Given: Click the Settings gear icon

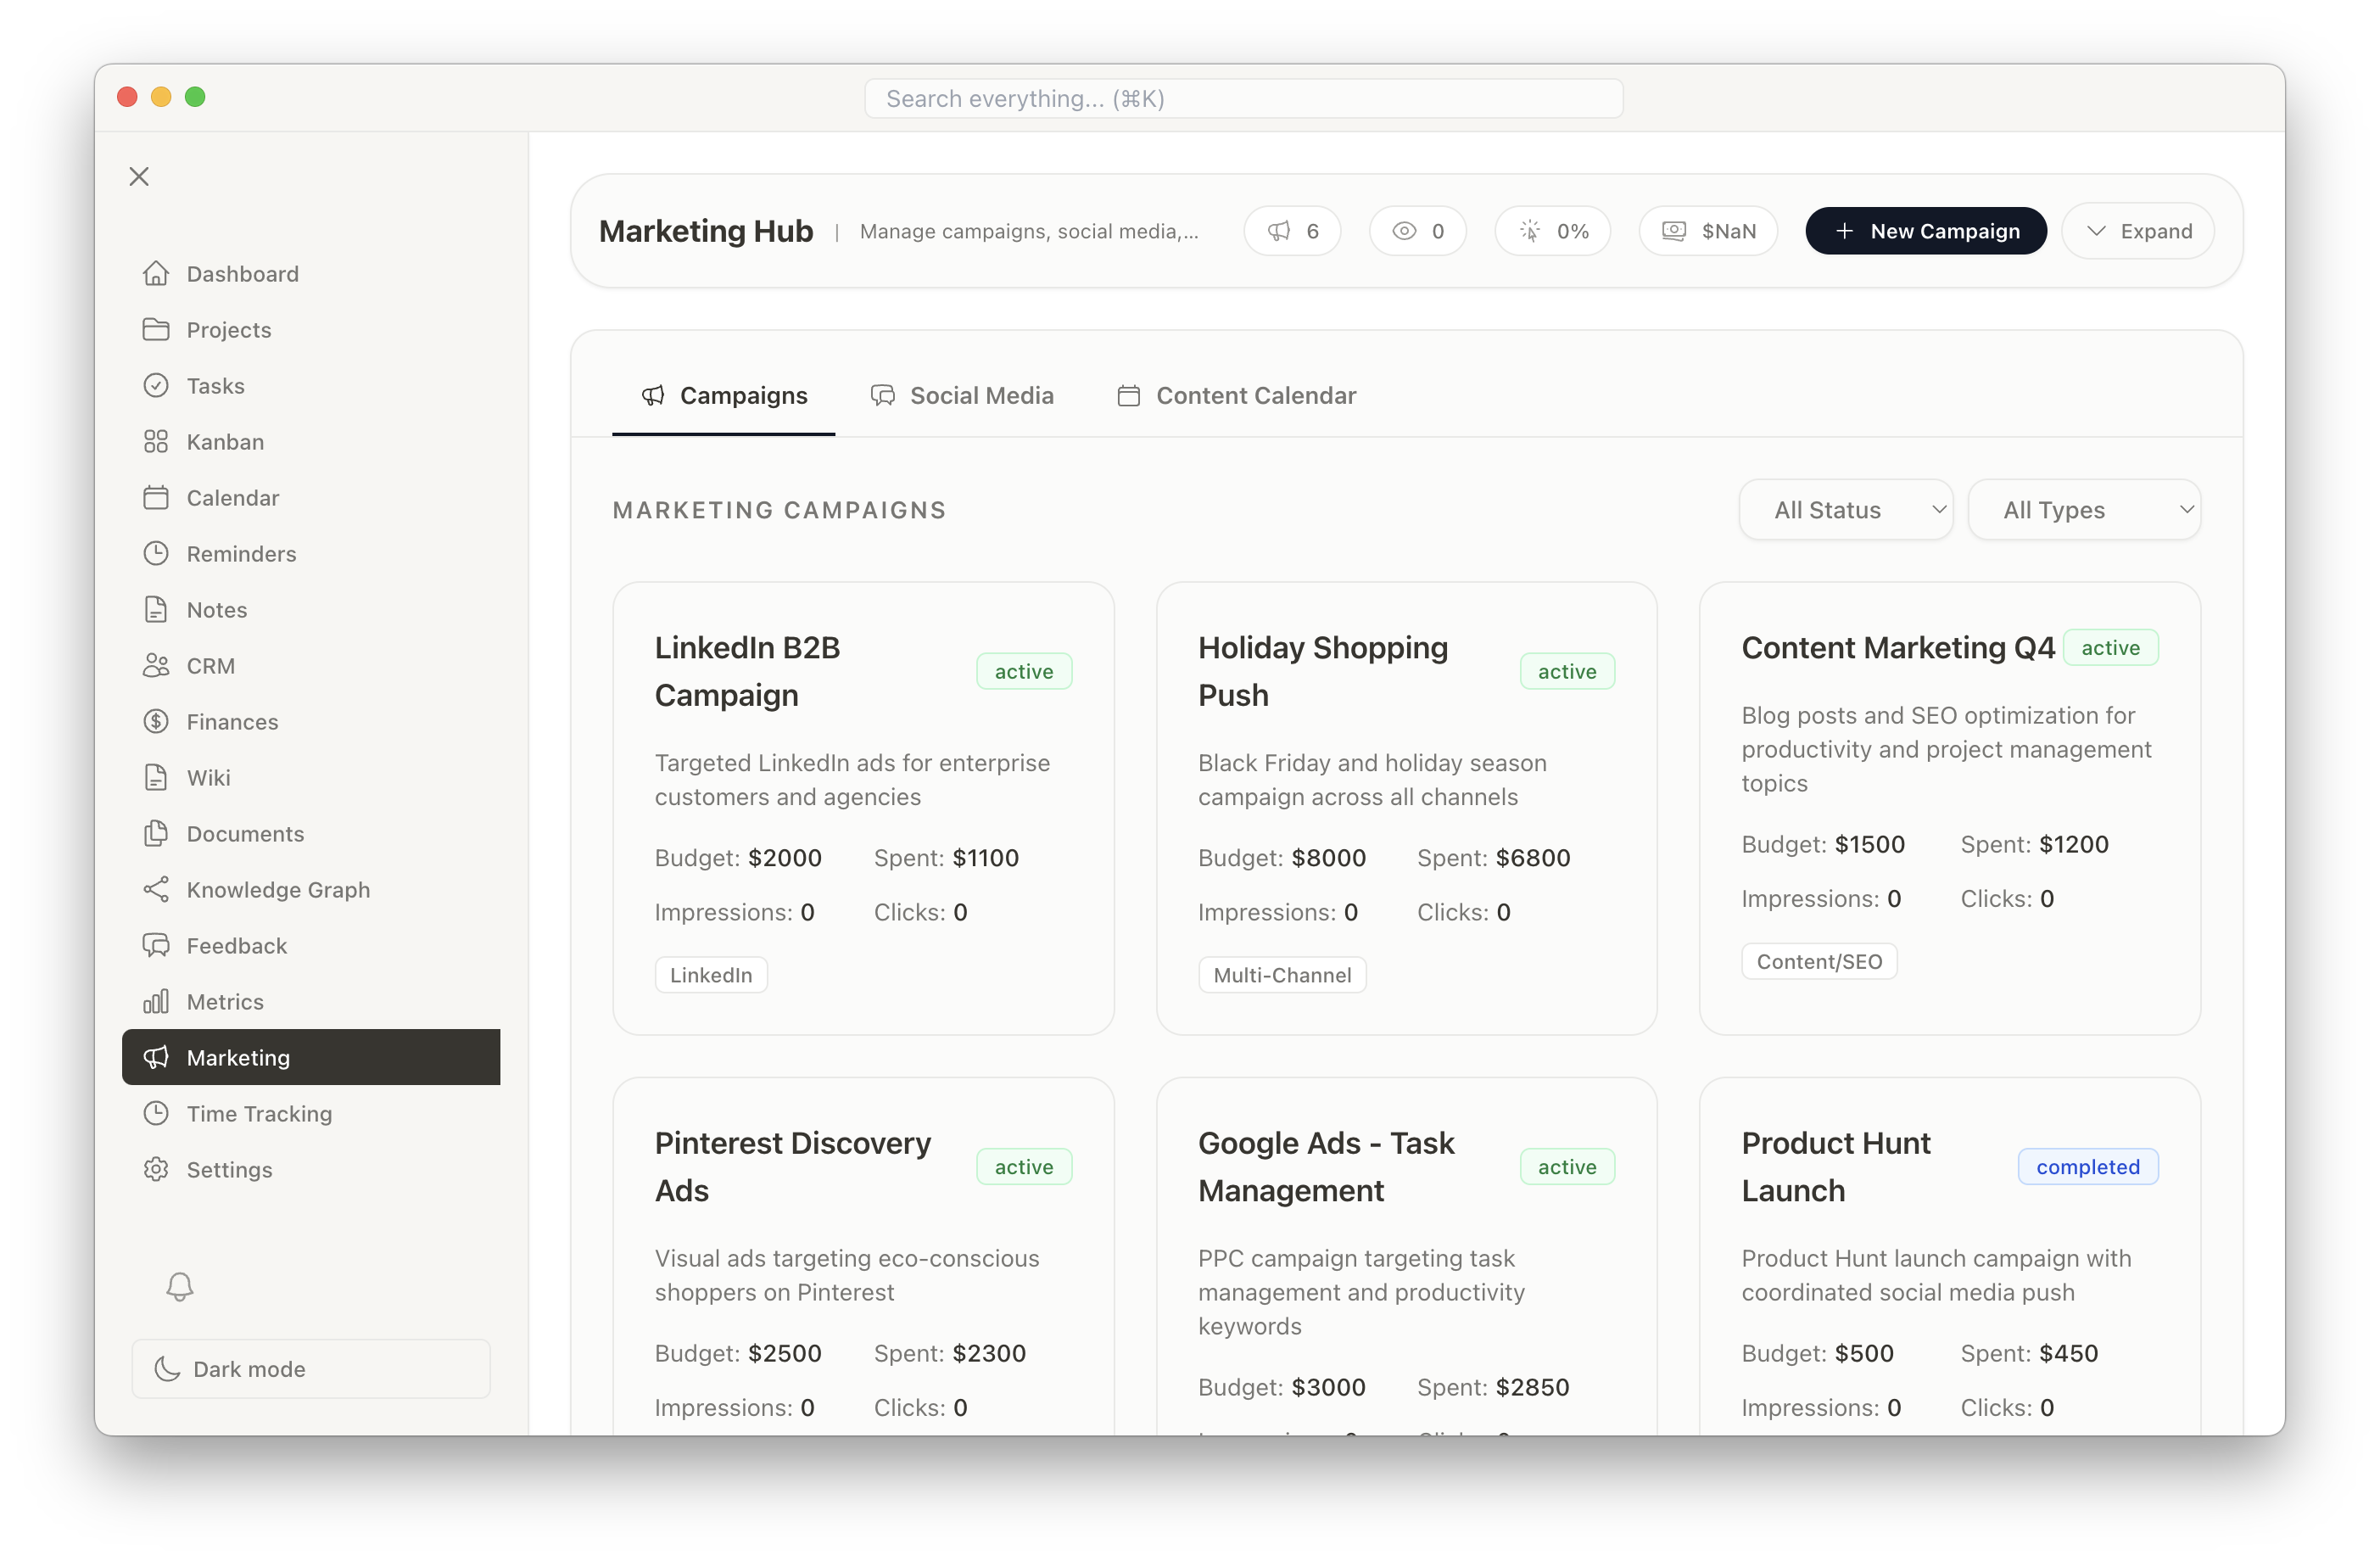Looking at the screenshot, I should pos(156,1169).
